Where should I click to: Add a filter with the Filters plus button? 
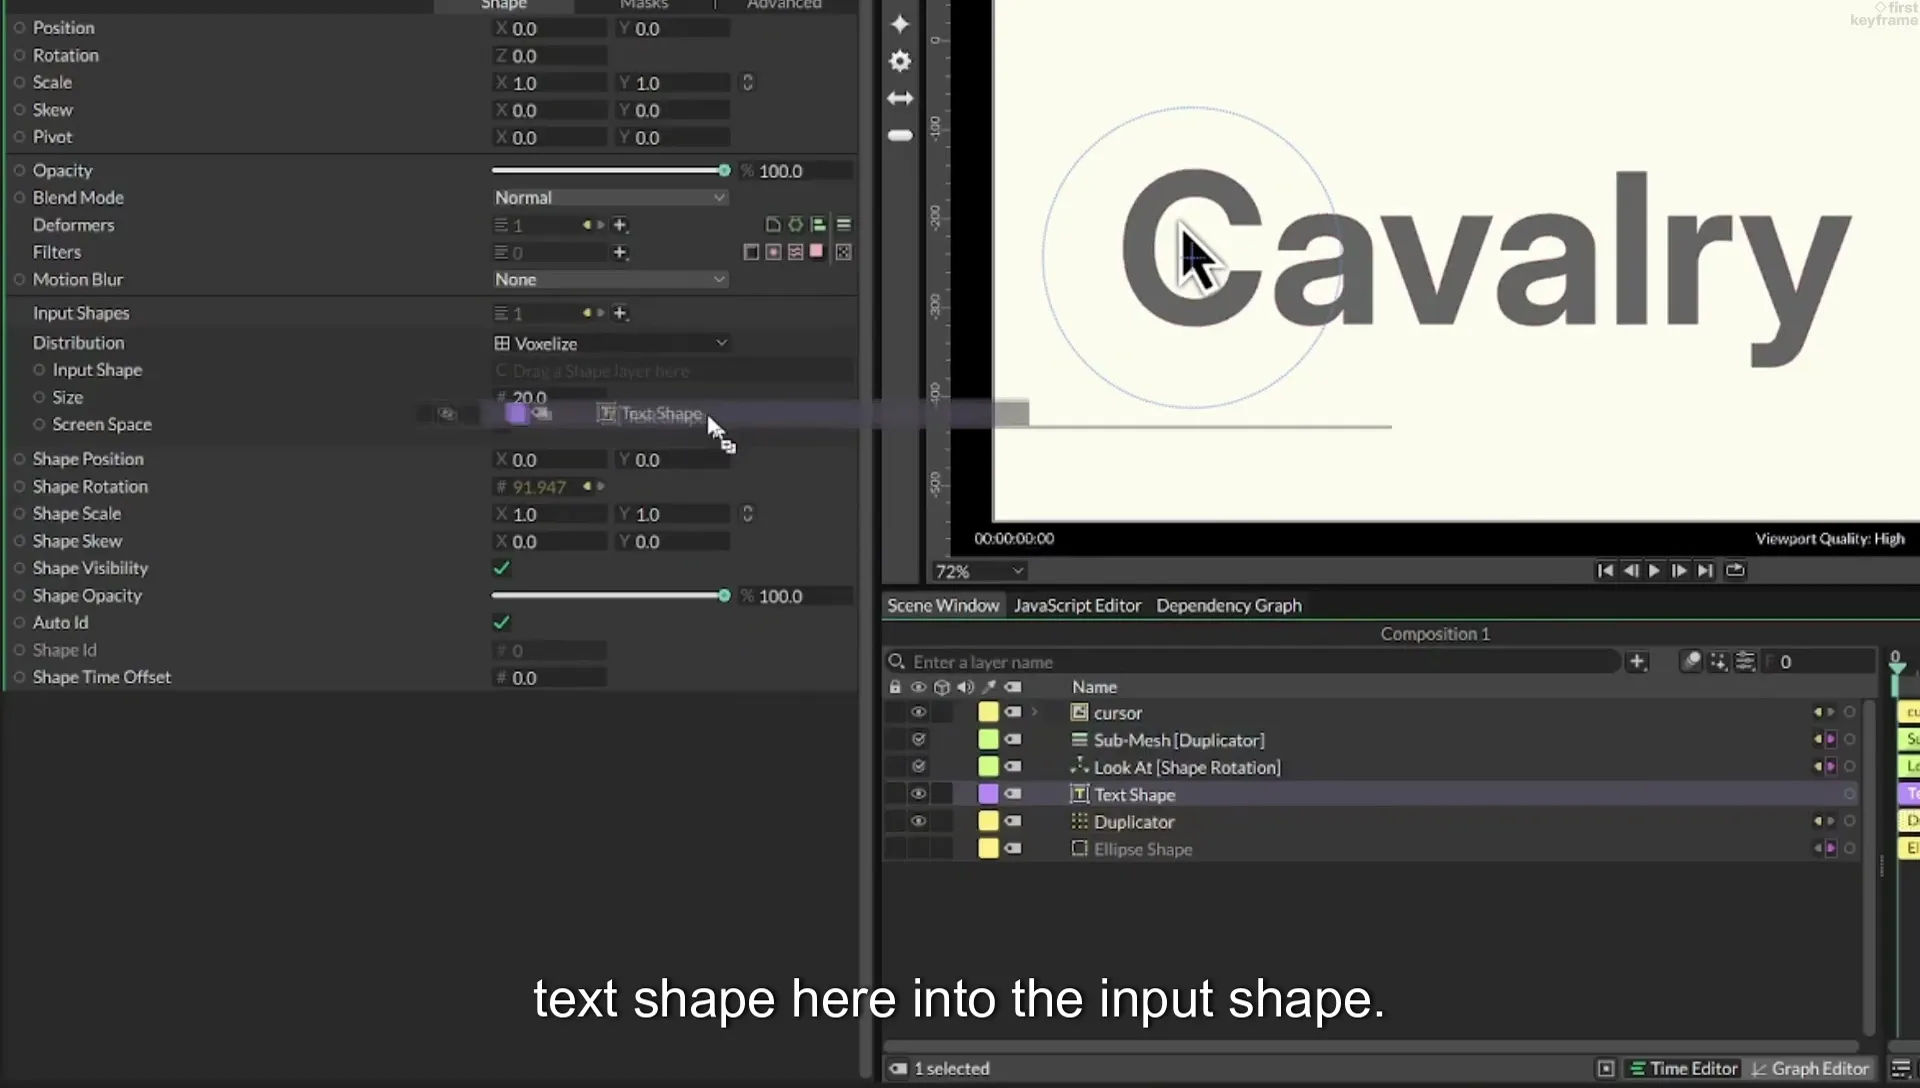tap(620, 252)
